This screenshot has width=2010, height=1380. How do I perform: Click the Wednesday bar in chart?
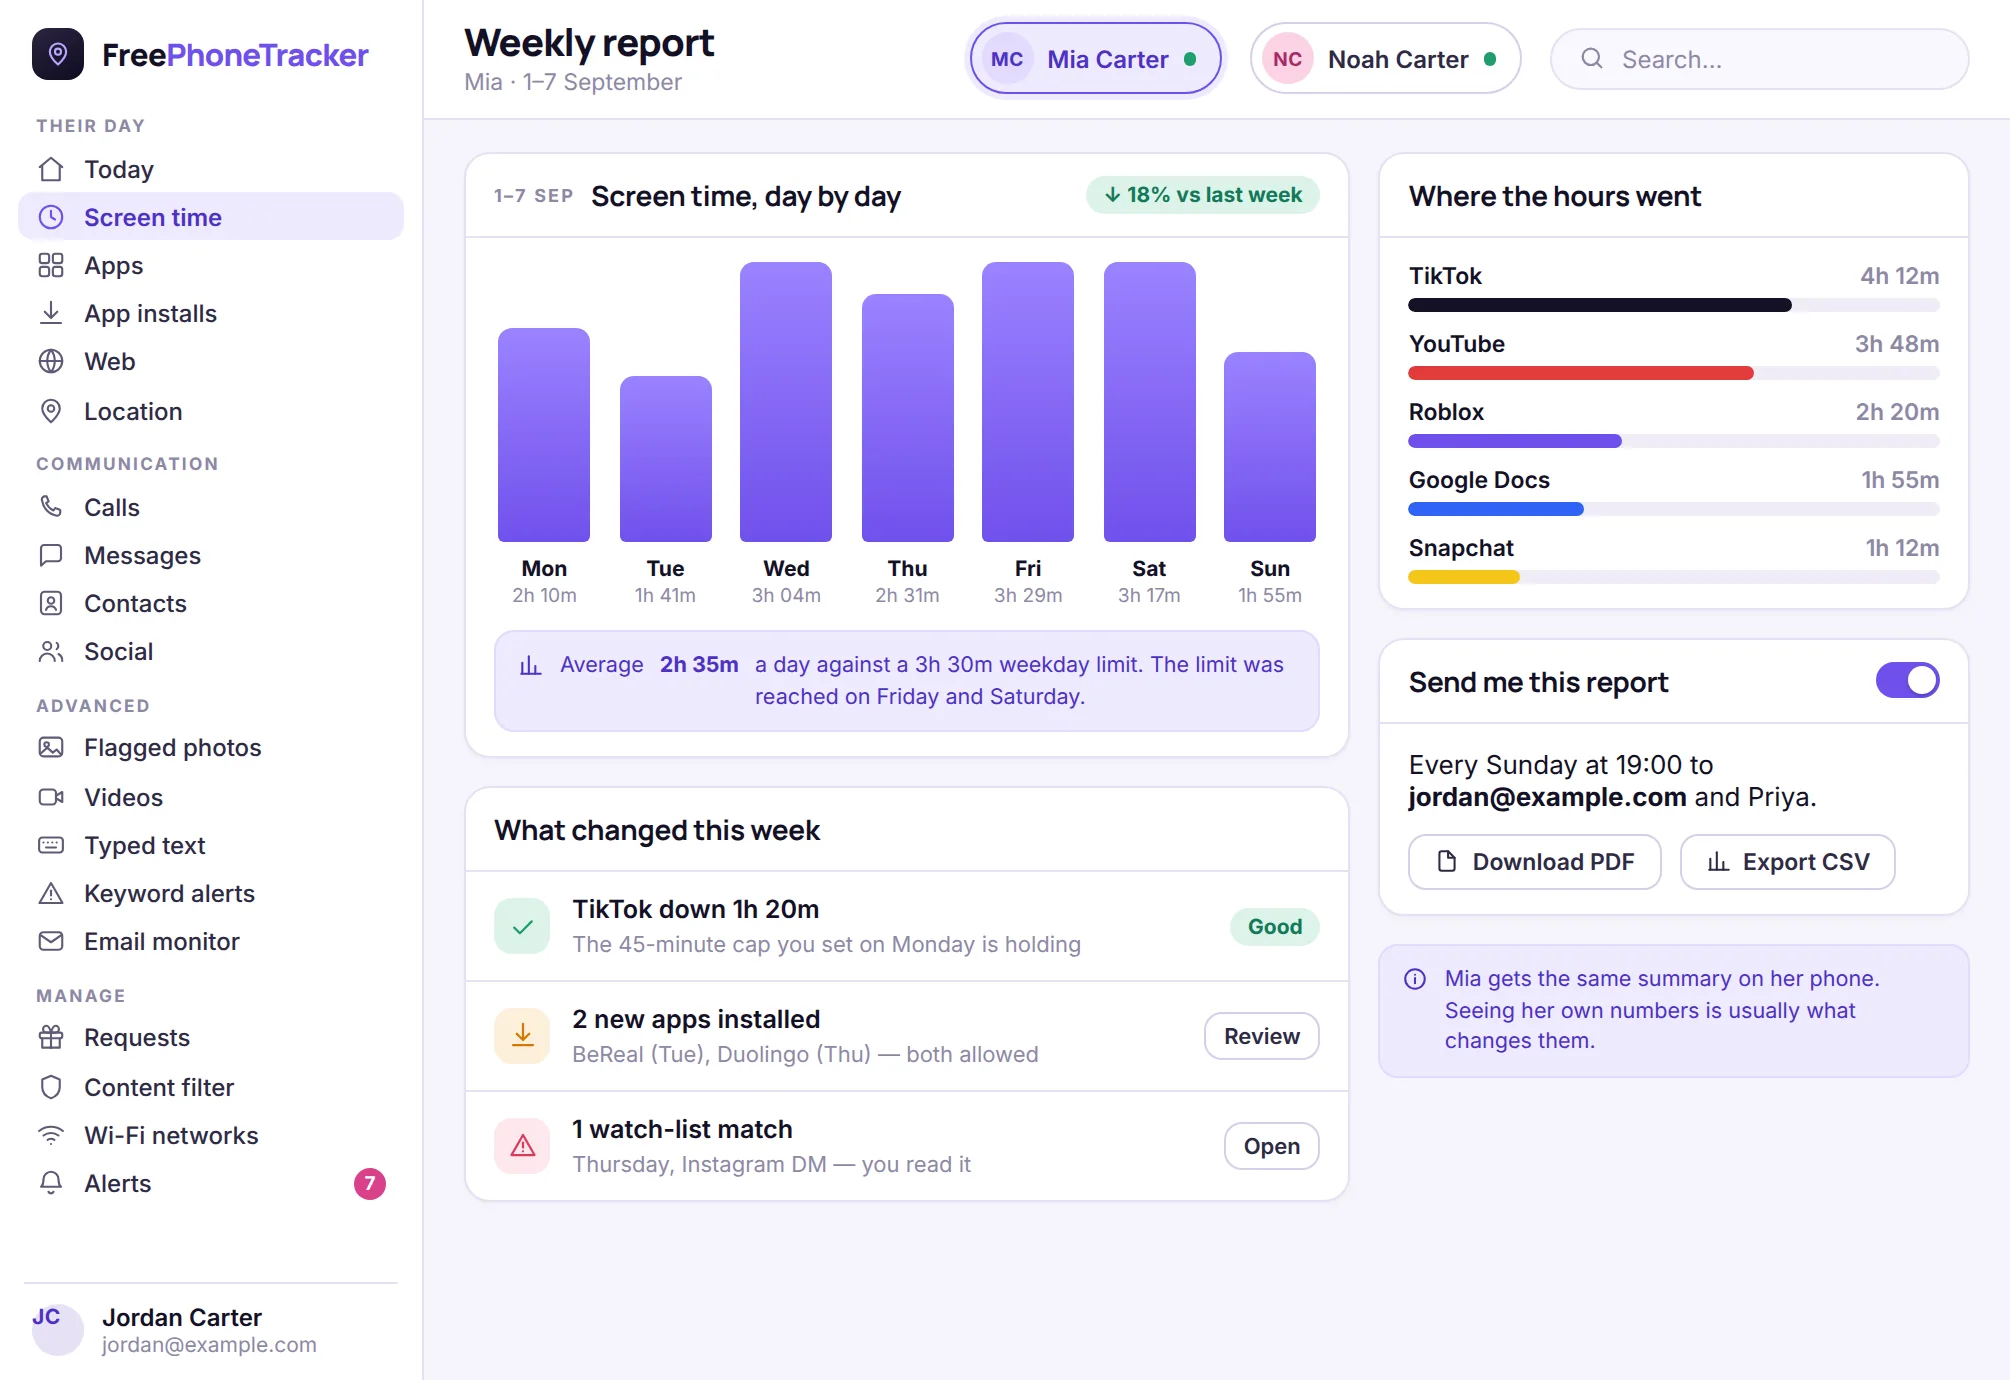click(786, 402)
